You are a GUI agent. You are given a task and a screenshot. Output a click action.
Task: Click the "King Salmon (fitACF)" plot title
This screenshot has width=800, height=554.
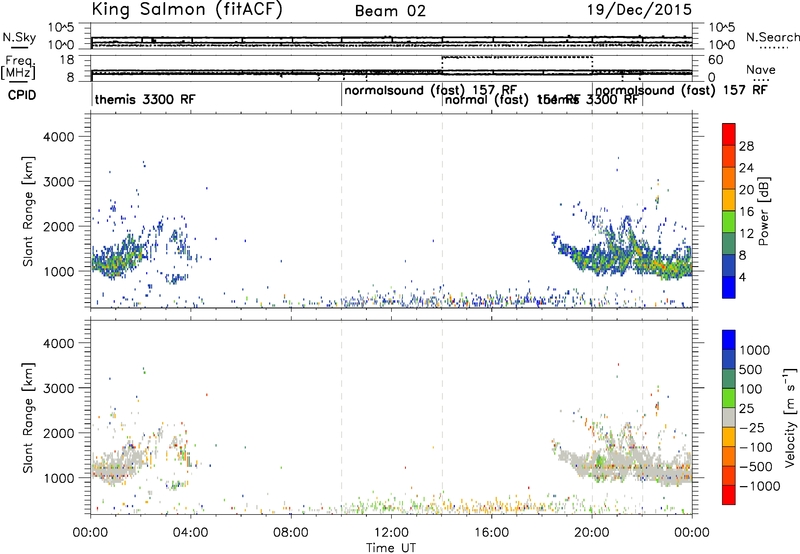186,9
